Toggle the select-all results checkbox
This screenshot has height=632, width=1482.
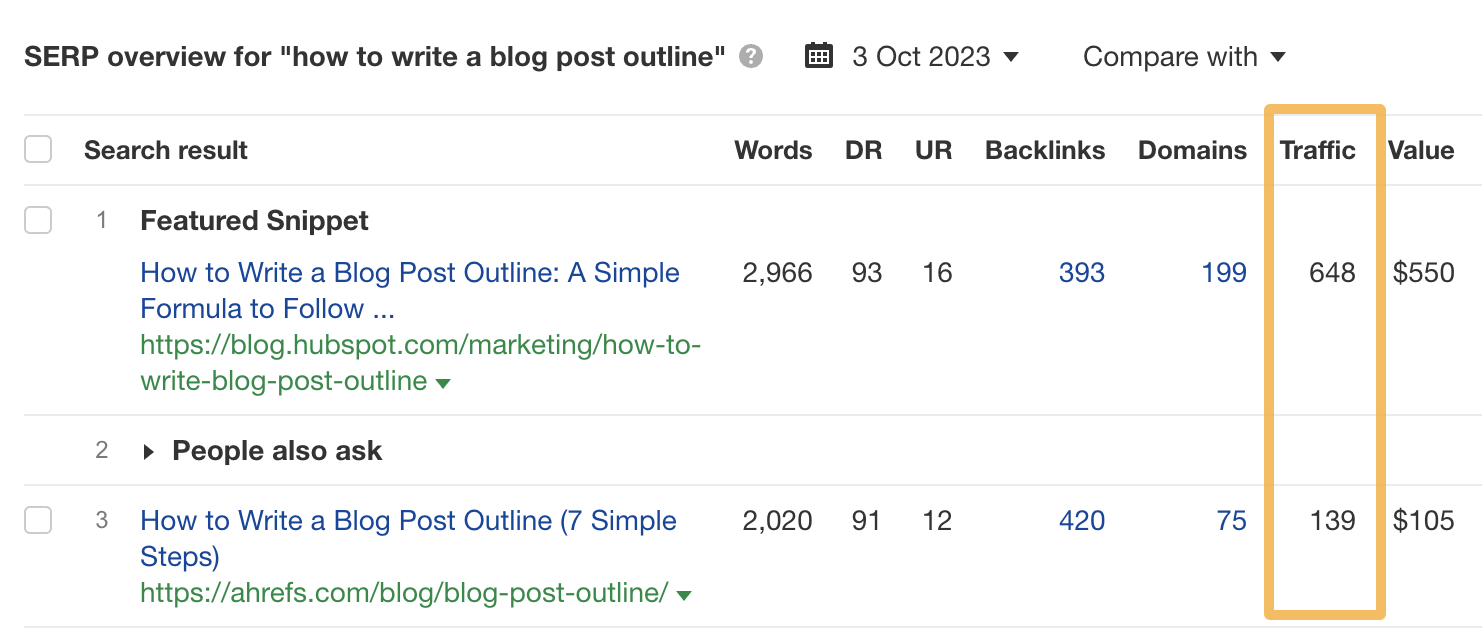pos(37,148)
